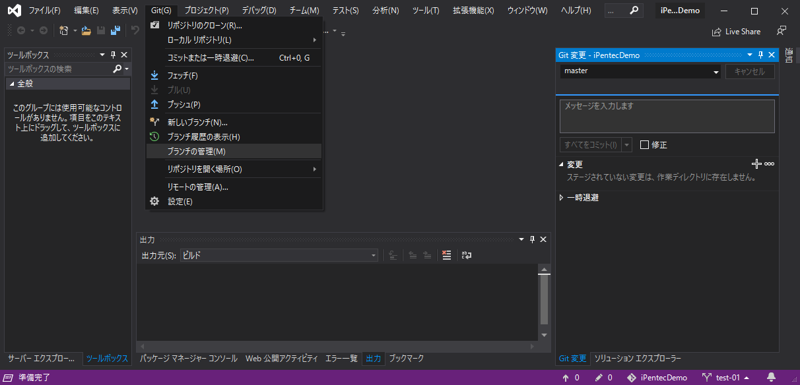
Task: Click the clear all output icon
Action: (x=446, y=255)
